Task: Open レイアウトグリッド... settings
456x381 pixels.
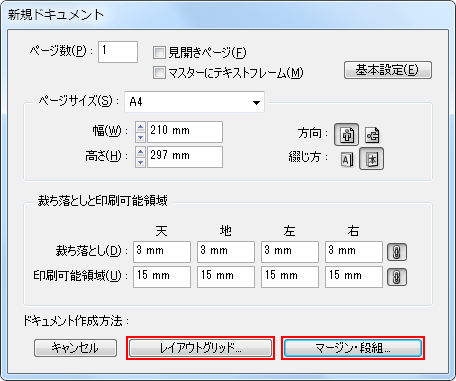Action: click(x=200, y=348)
